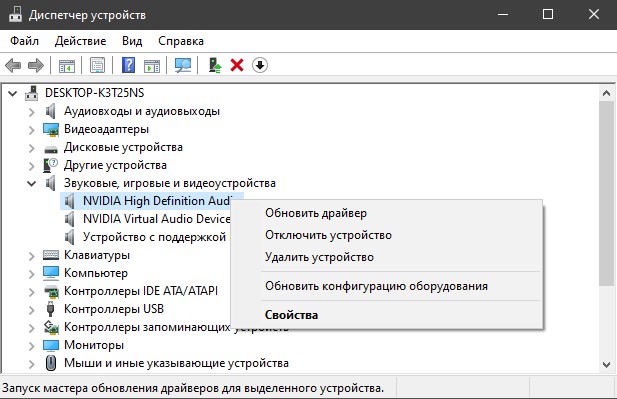Expand the Другие устройства node
Image resolution: width=617 pixels, height=399 pixels.
(x=32, y=166)
